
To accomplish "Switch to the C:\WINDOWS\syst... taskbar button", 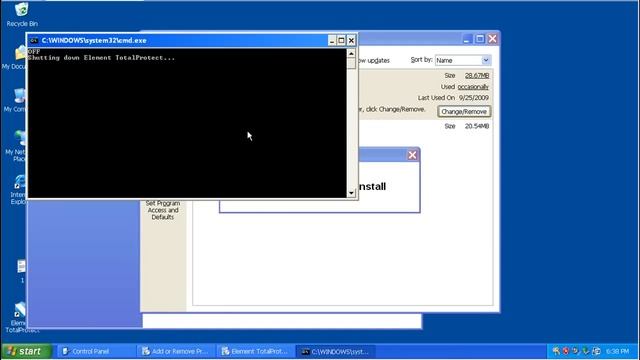I will coord(336,351).
